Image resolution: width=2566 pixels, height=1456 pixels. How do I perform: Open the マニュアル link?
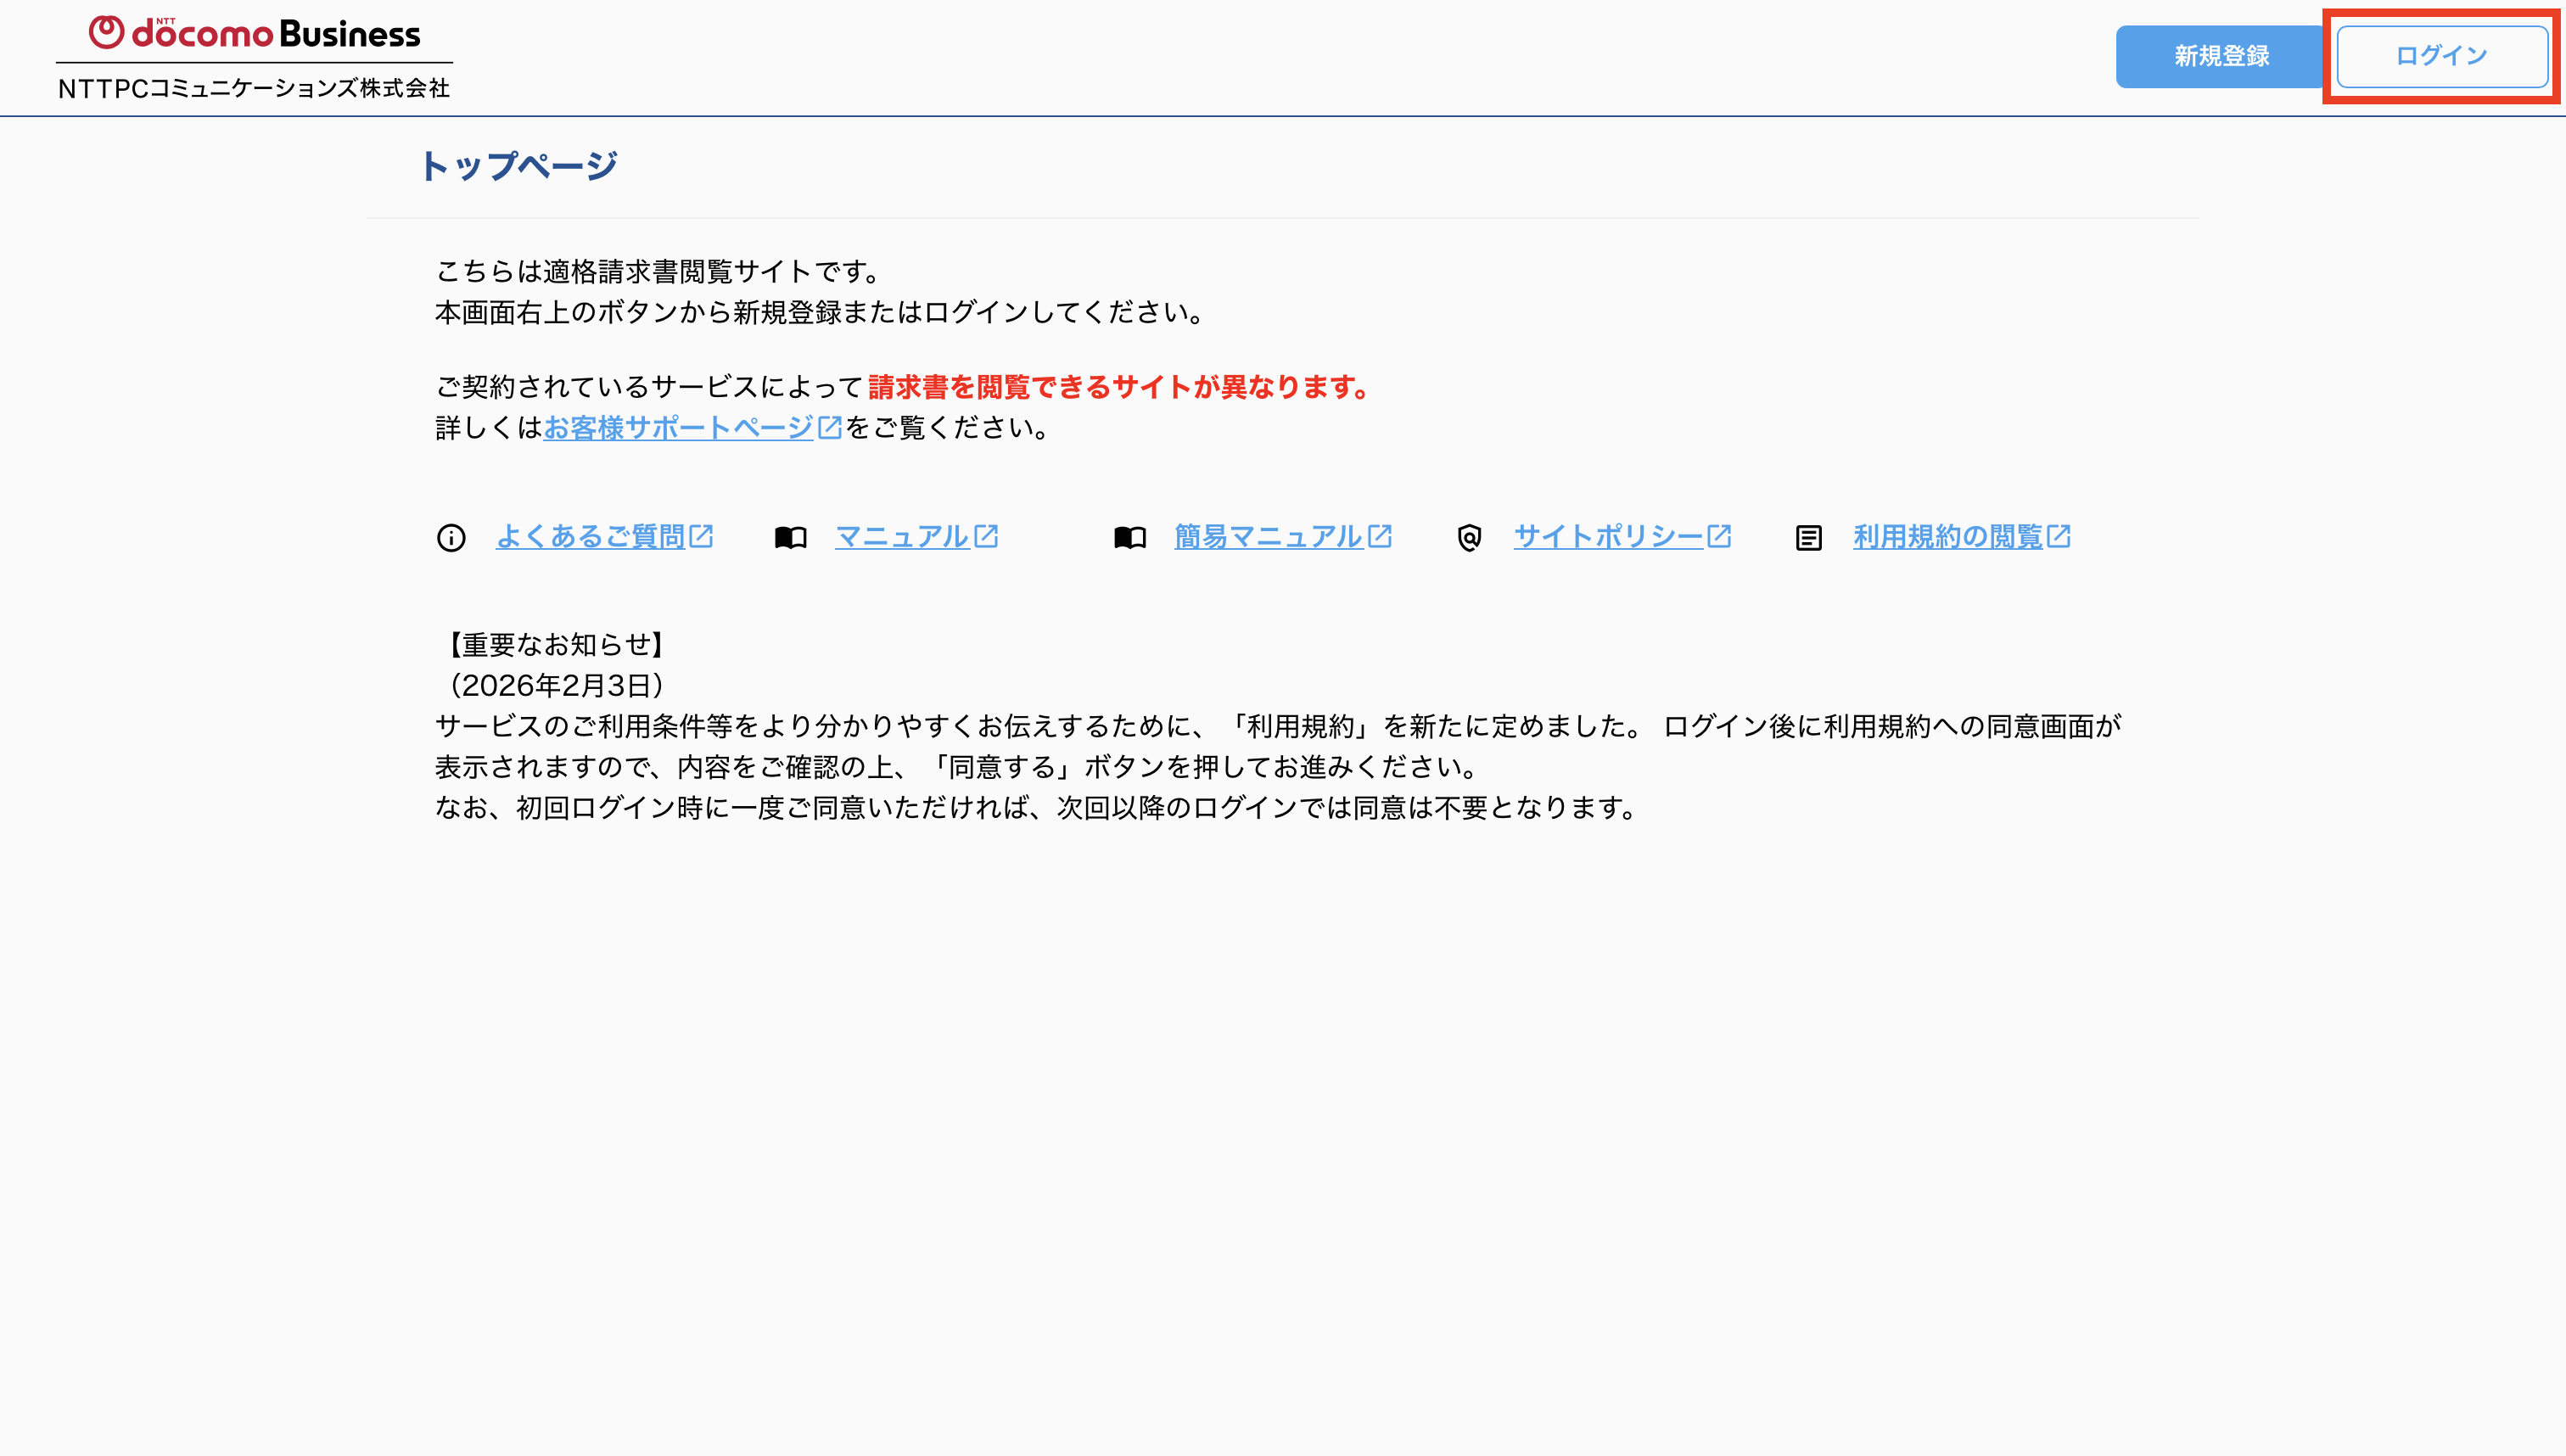coord(902,537)
